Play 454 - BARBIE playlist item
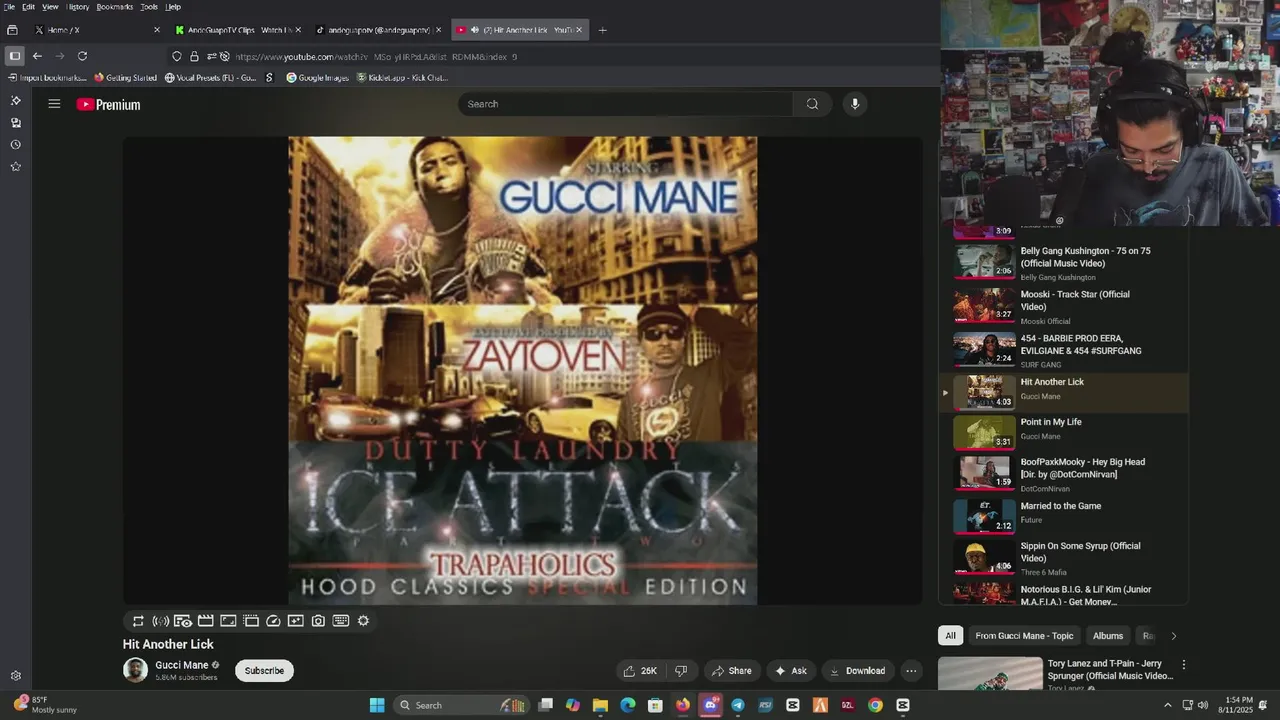Image resolution: width=1280 pixels, height=720 pixels. (x=1064, y=350)
